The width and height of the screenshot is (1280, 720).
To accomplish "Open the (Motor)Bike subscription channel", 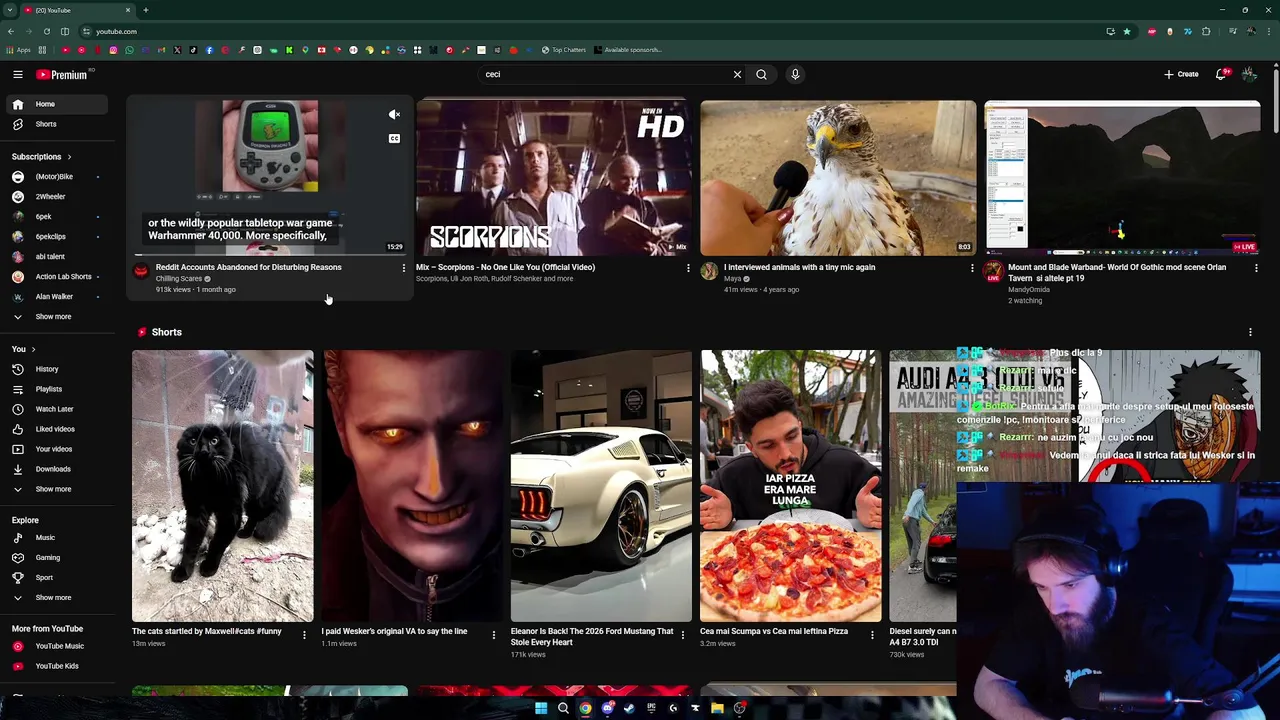I will coord(56,177).
